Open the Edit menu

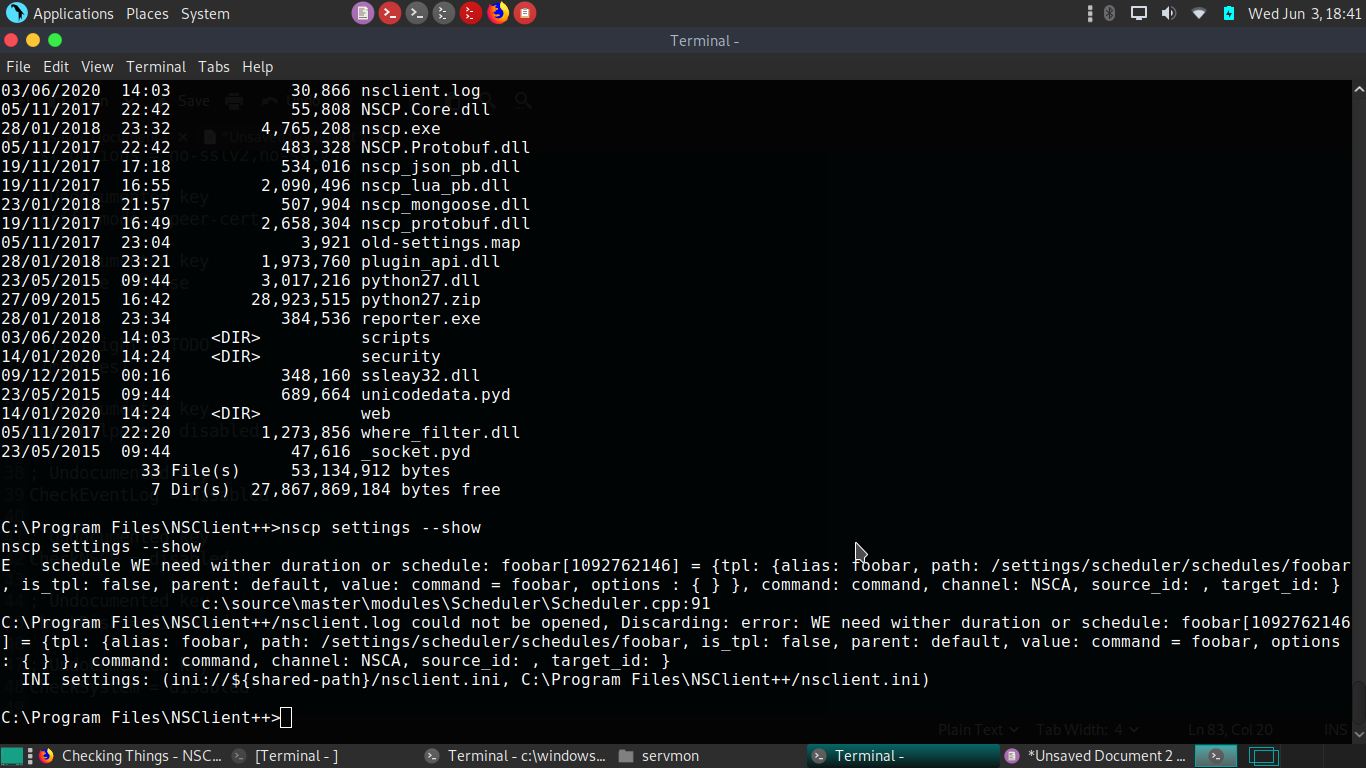tap(56, 67)
